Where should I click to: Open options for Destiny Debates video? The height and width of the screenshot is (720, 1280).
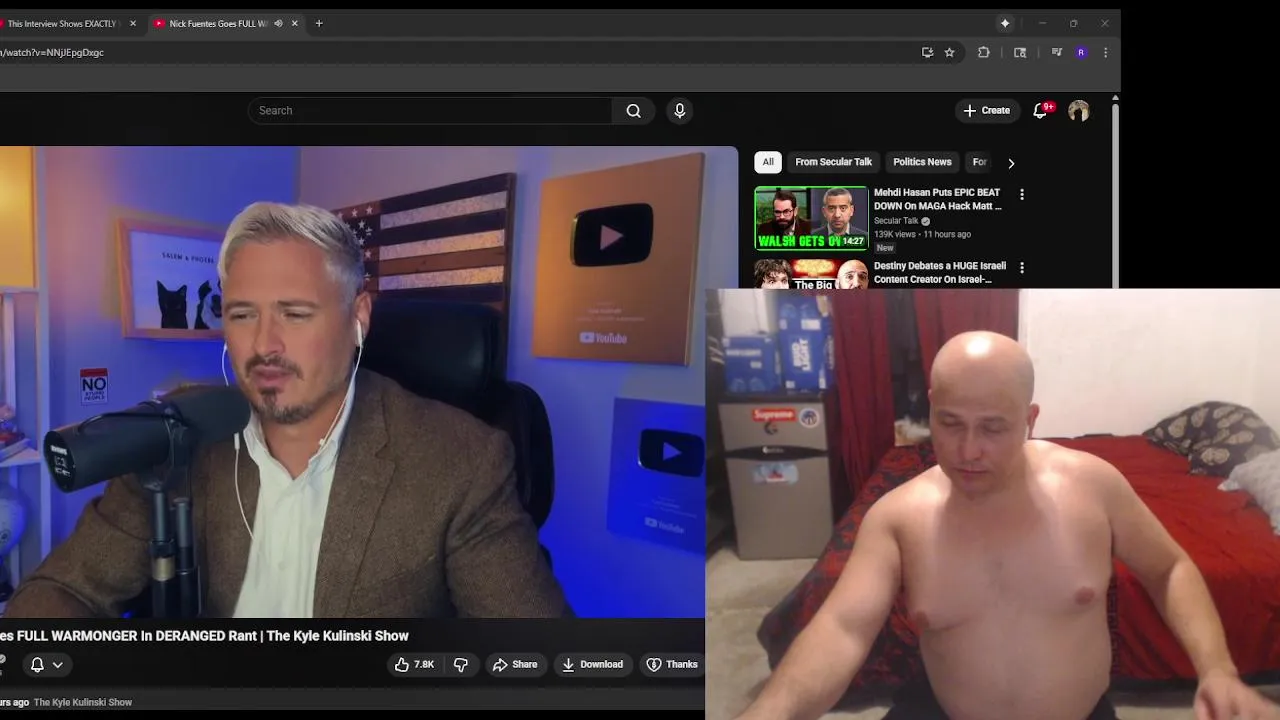point(1021,268)
